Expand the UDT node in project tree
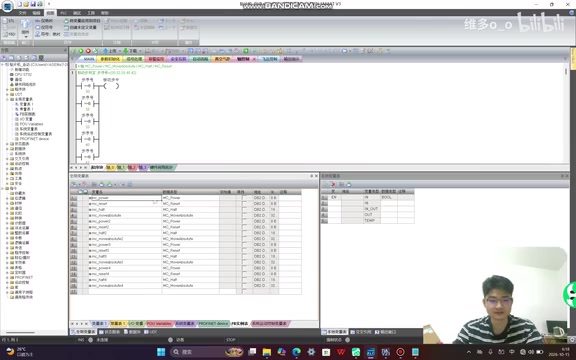Screen dimensions: 576x360 [7, 94]
